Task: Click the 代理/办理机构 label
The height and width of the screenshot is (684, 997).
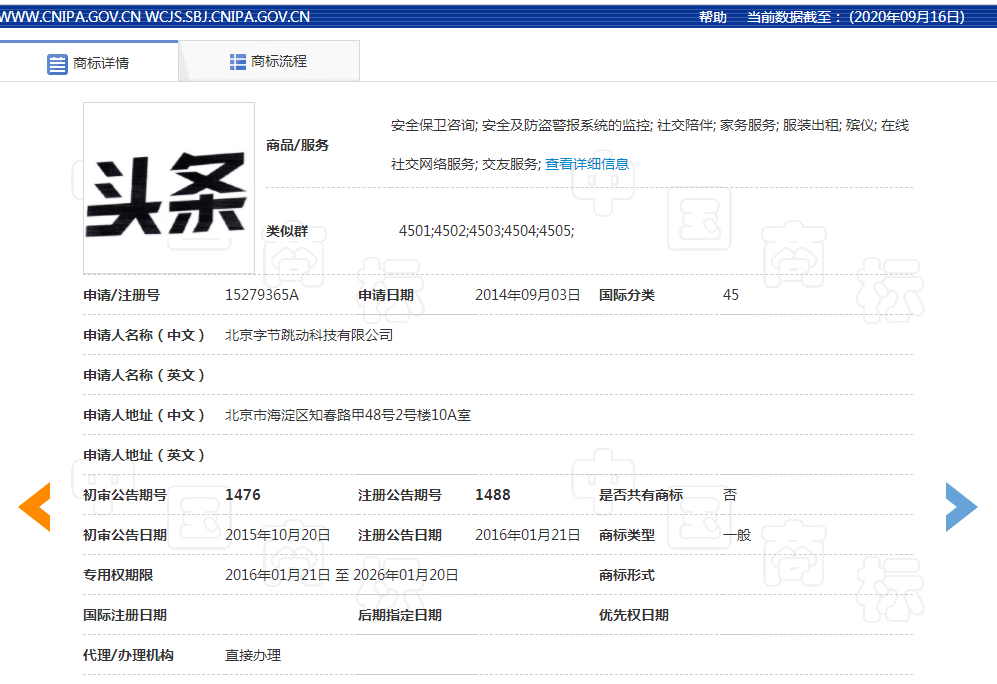Action: pyautogui.click(x=128, y=655)
